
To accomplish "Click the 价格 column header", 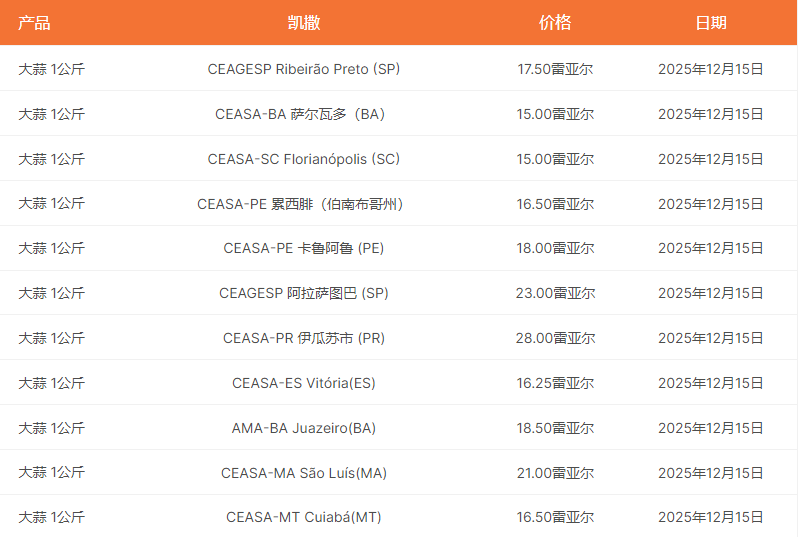I will [x=555, y=23].
